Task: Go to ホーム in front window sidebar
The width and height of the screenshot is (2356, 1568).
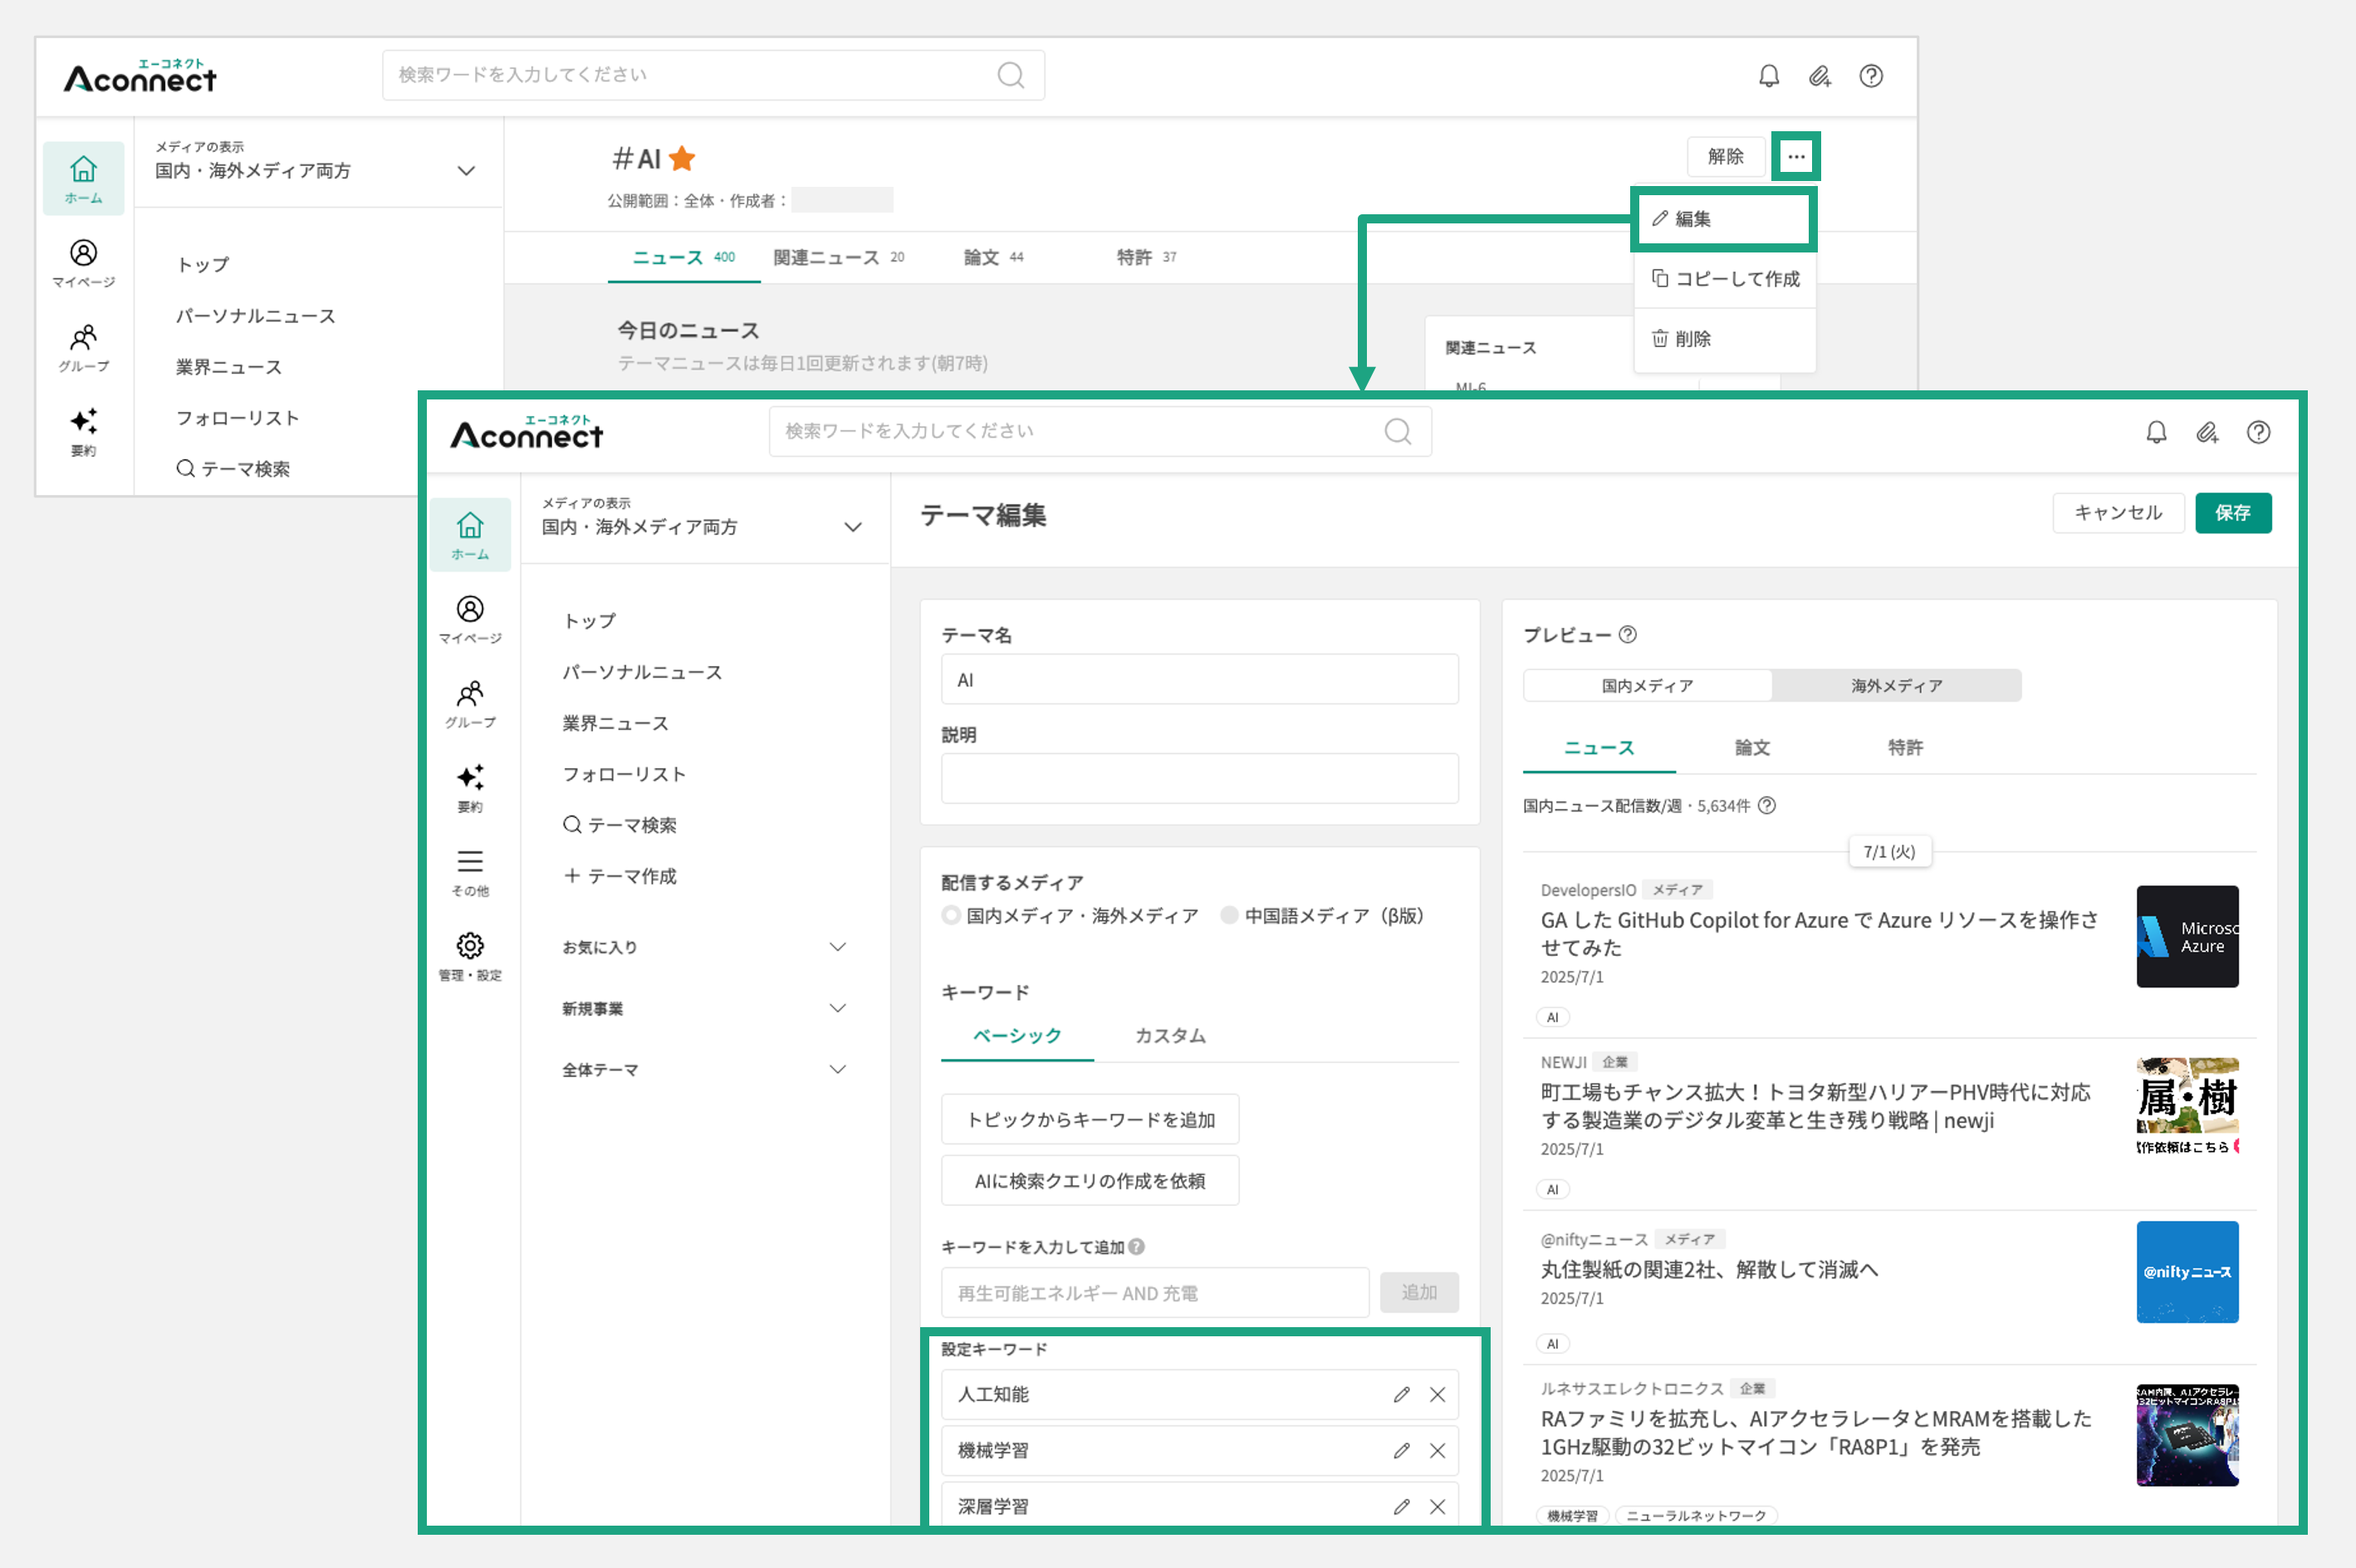Action: (470, 535)
